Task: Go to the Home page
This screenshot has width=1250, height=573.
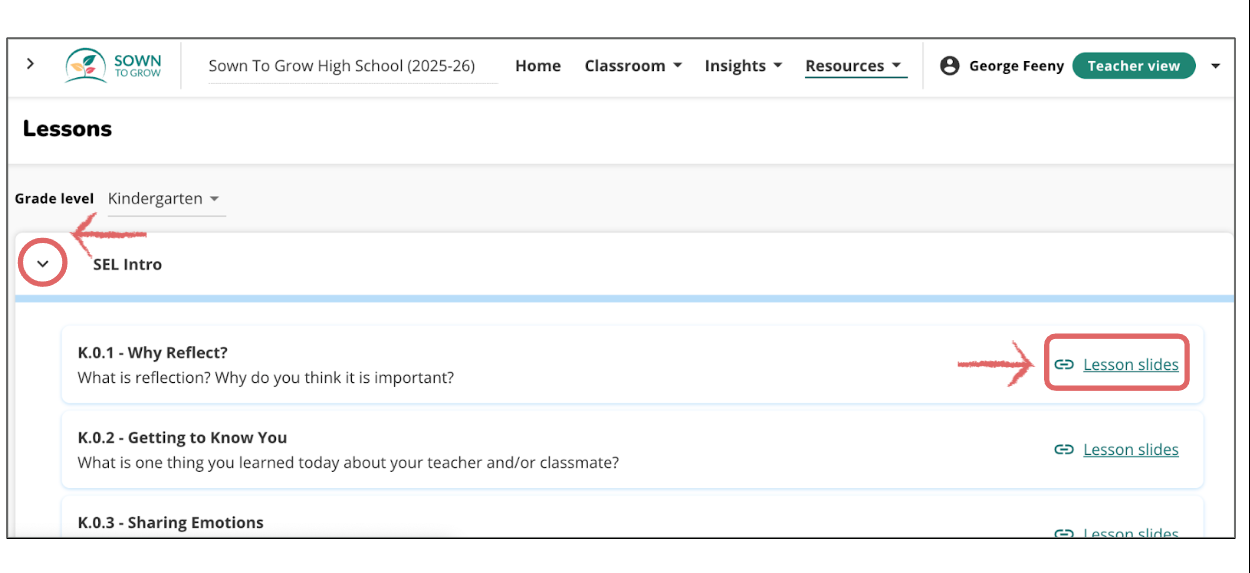Action: [x=538, y=66]
